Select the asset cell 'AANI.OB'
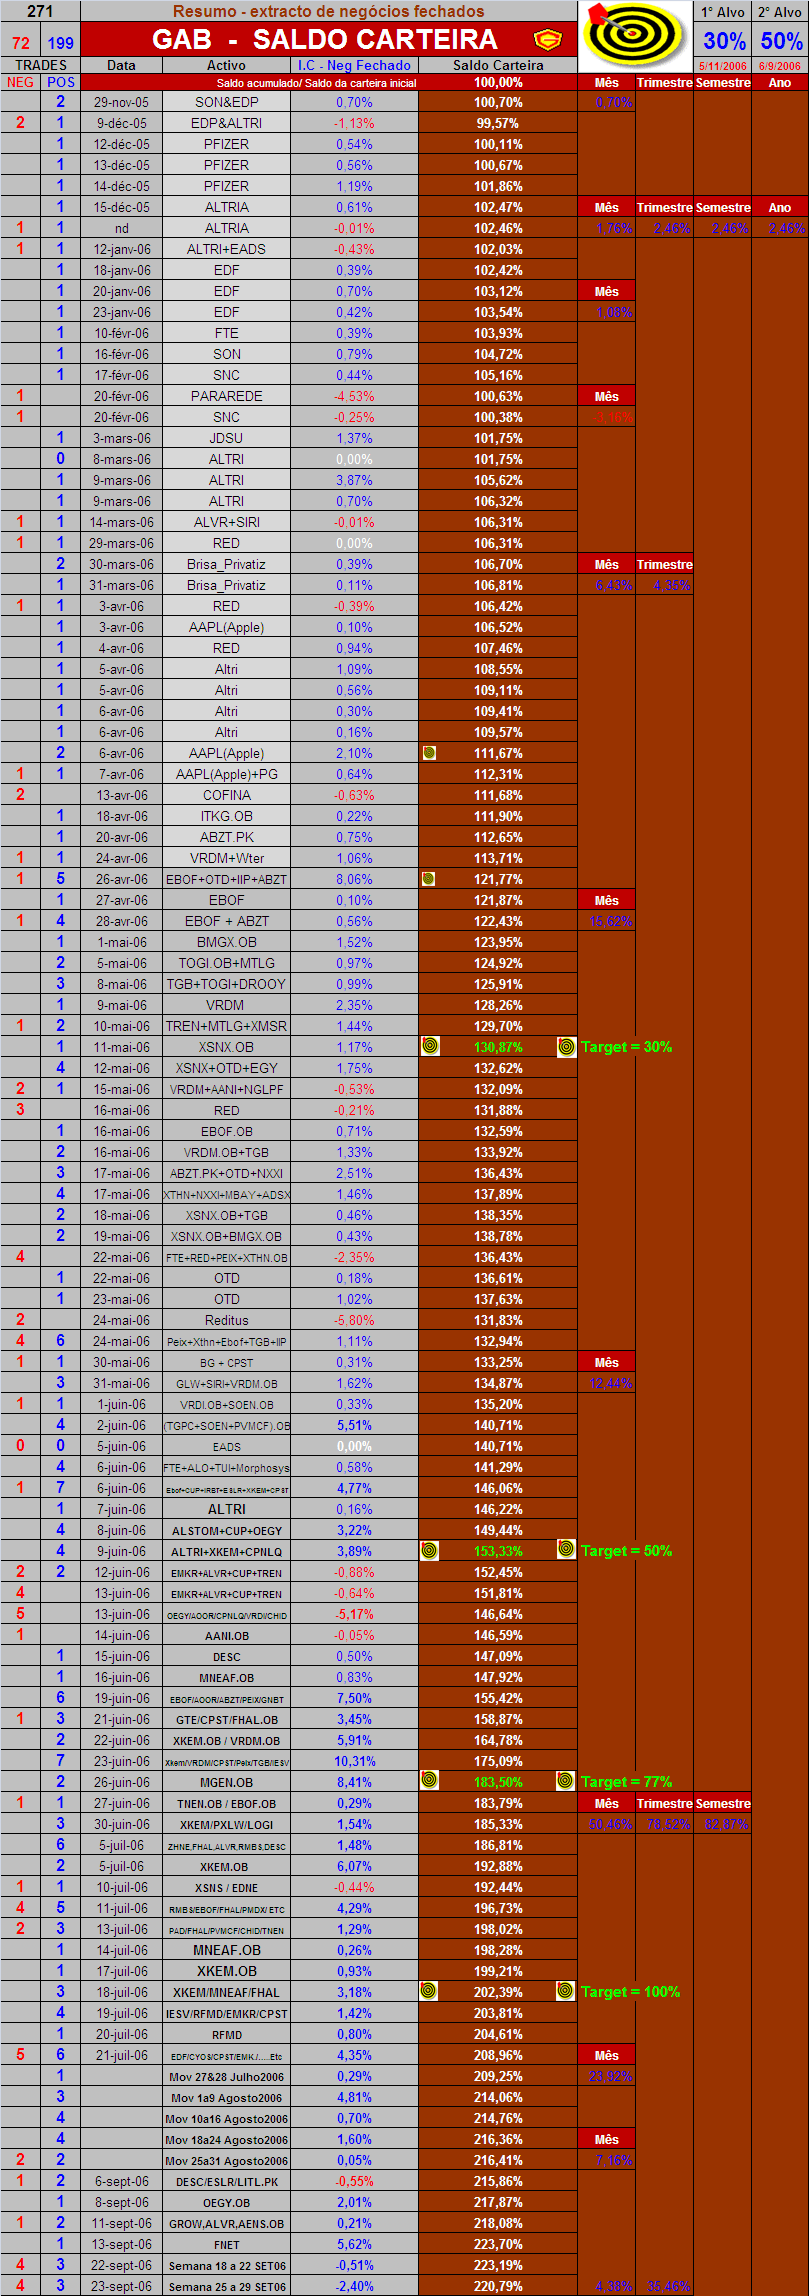Image resolution: width=809 pixels, height=2296 pixels. [x=226, y=1635]
